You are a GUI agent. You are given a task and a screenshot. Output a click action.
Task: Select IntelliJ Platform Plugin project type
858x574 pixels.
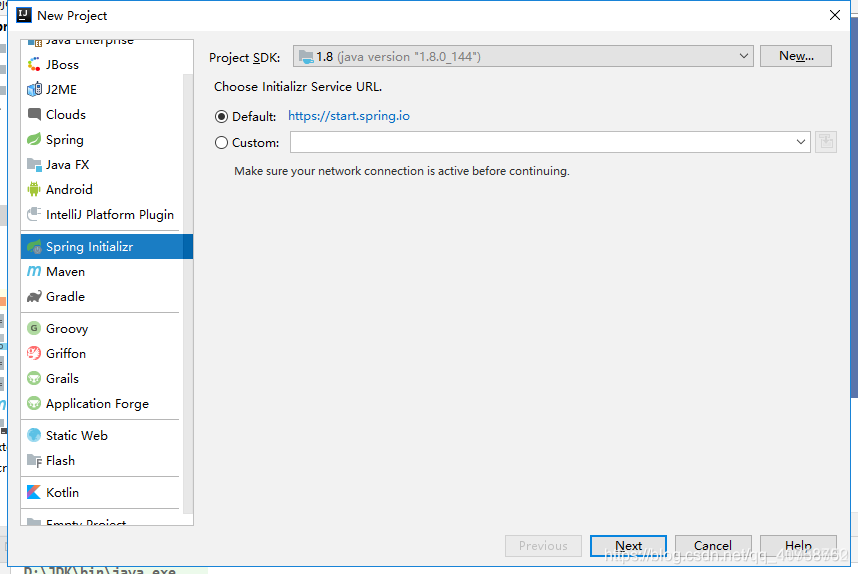[110, 215]
